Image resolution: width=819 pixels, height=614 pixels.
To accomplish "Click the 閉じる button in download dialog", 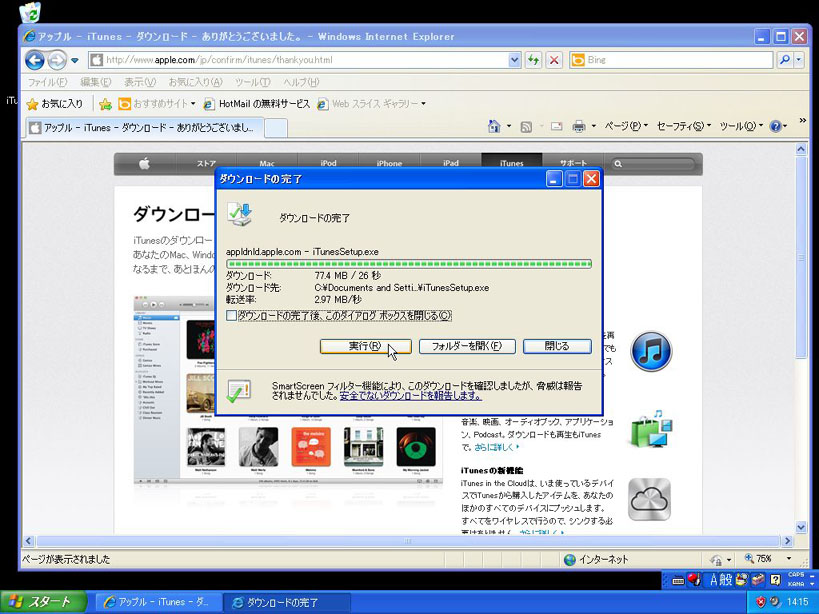I will (557, 346).
